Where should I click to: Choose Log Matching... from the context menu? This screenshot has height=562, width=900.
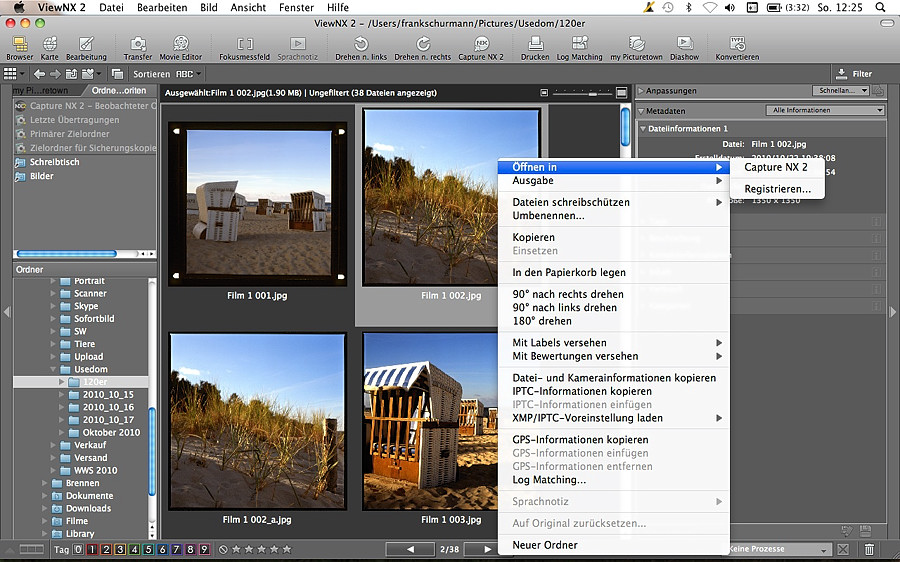click(614, 480)
